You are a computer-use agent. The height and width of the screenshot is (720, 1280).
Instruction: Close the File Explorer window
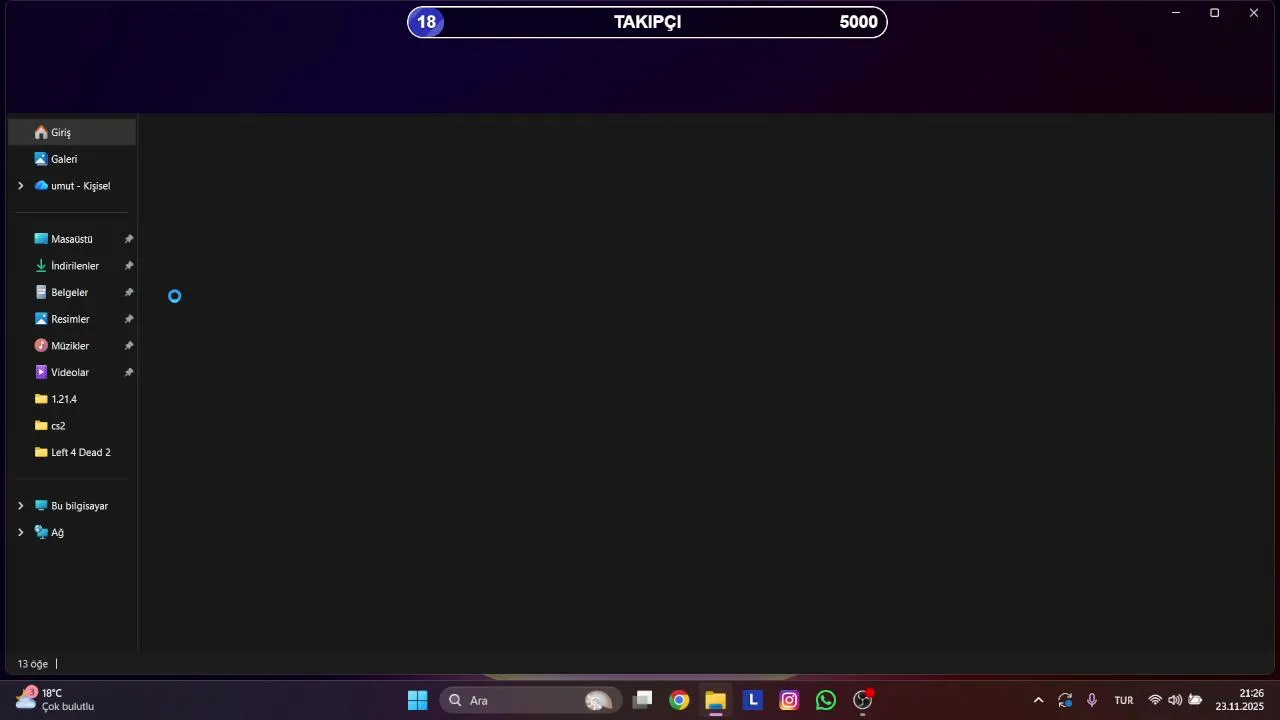pos(1254,13)
